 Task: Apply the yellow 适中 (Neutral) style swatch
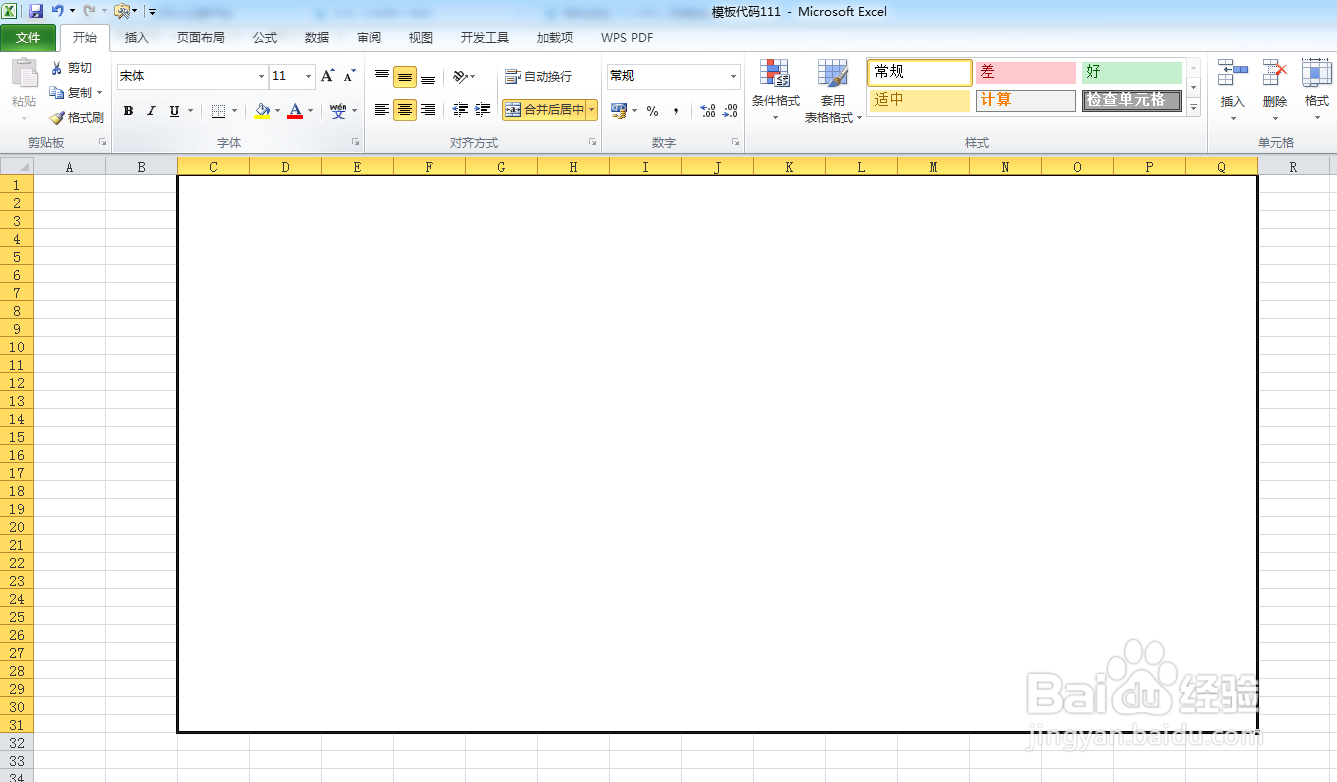click(x=920, y=101)
